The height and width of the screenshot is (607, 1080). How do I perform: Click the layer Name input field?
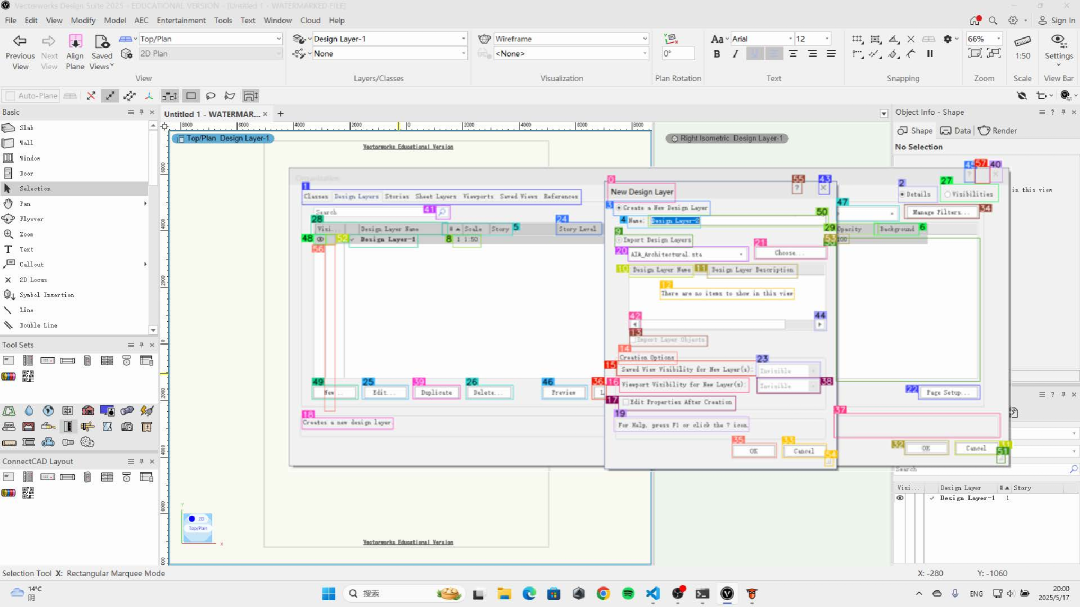730,220
